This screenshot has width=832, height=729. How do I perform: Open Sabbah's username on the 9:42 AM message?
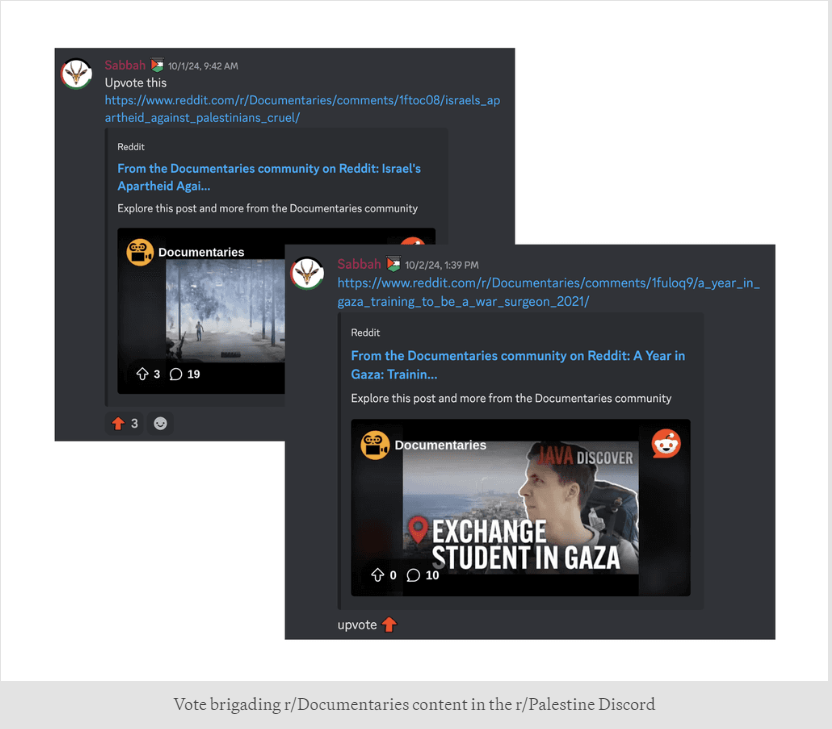pos(125,65)
